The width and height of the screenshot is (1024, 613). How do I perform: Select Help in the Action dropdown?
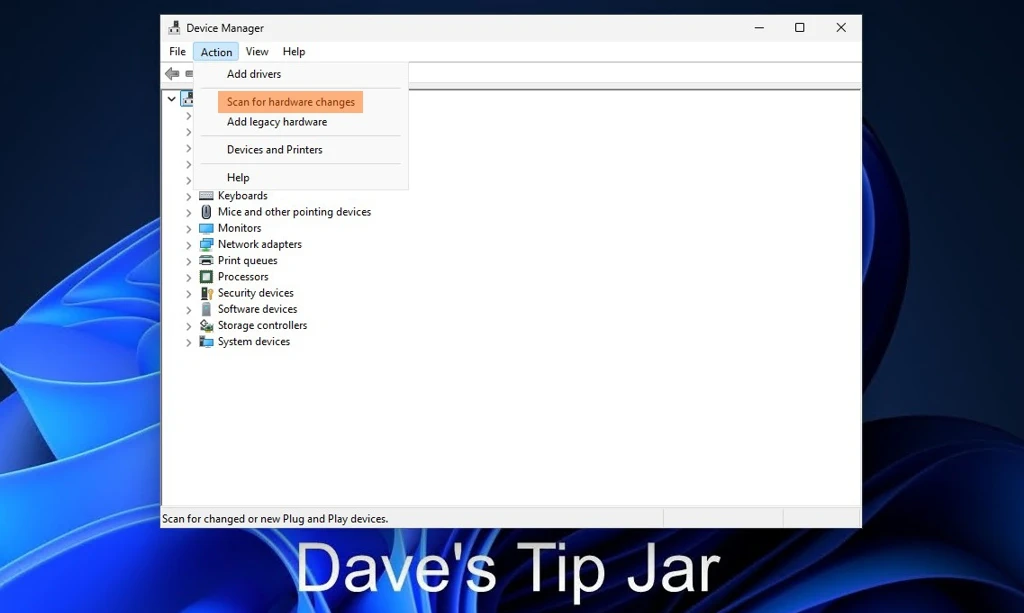[238, 178]
